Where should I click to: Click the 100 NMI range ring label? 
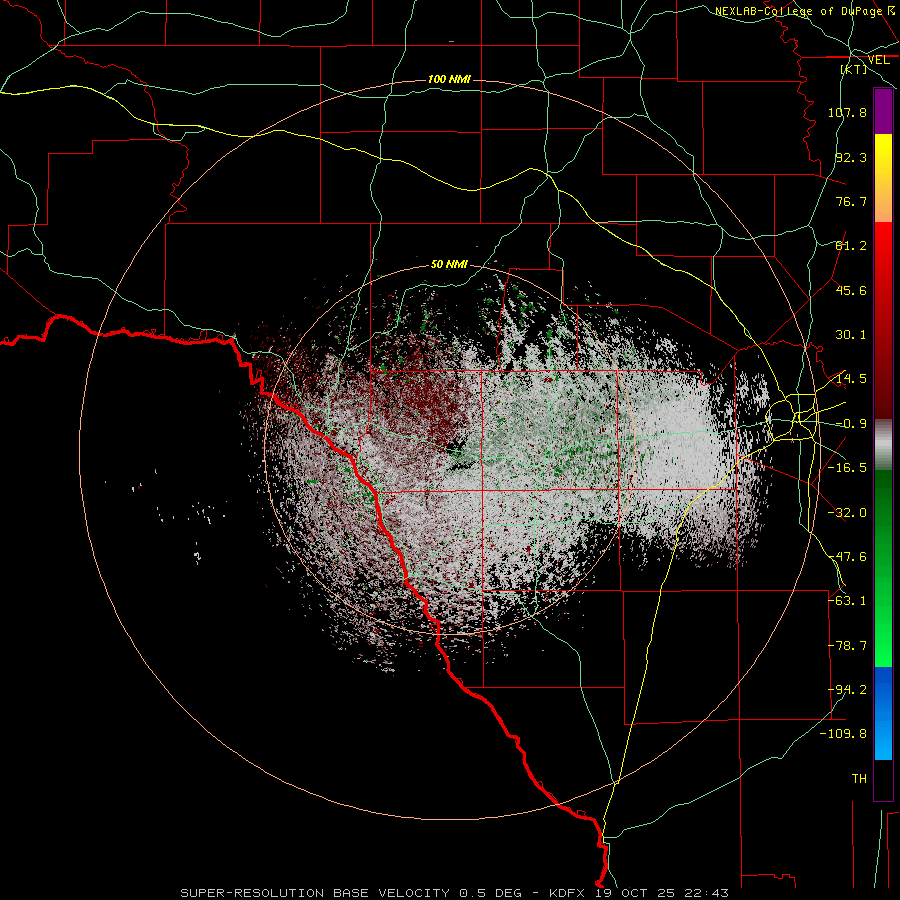[449, 79]
